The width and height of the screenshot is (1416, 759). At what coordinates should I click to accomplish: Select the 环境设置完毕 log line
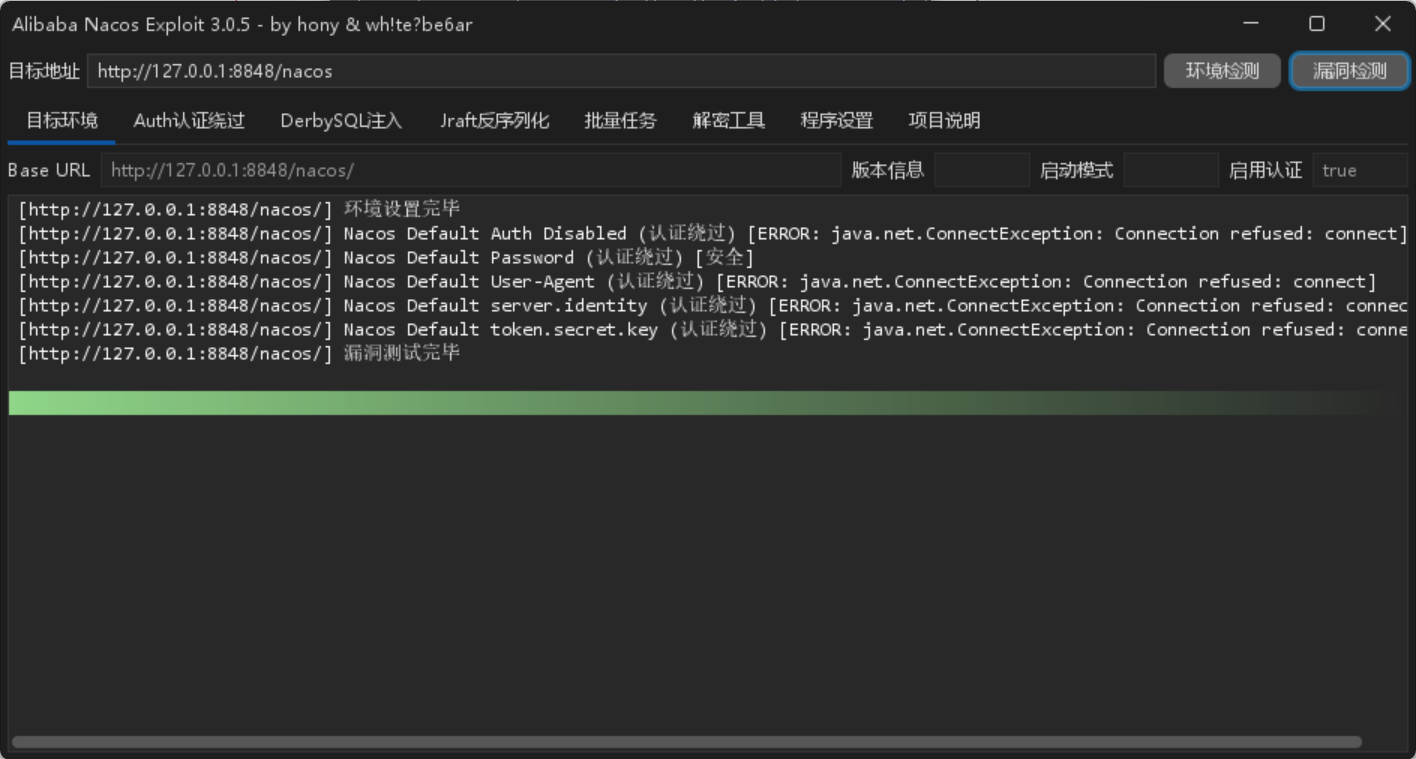tap(239, 209)
